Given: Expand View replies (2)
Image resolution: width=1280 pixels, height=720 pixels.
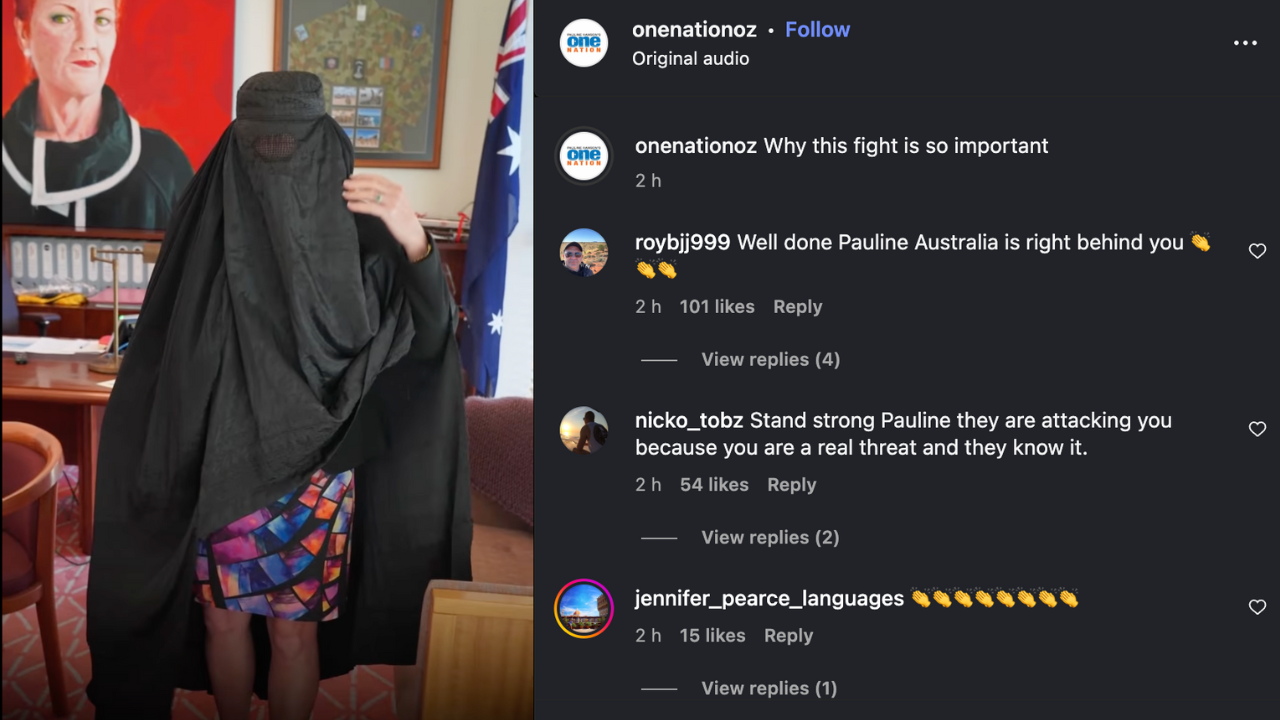Looking at the screenshot, I should 770,537.
